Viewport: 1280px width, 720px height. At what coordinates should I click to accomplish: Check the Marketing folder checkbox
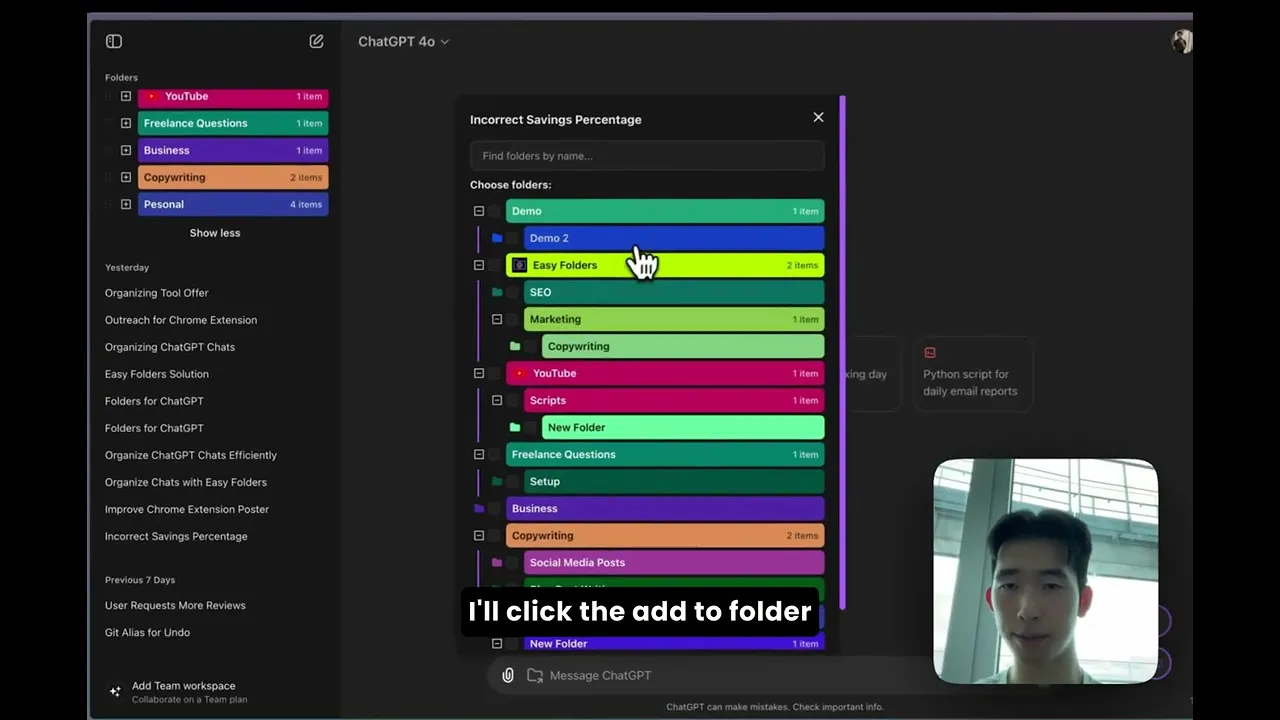(x=513, y=319)
